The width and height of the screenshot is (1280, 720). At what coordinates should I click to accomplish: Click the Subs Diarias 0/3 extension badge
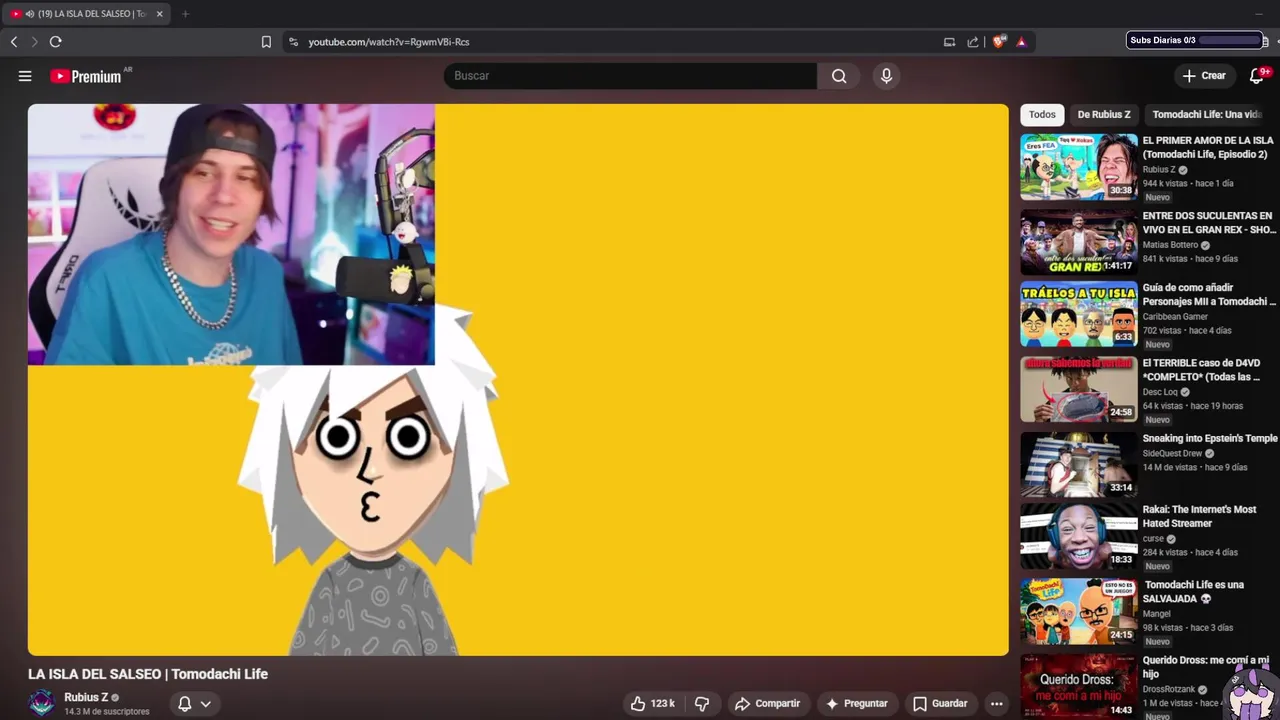click(1195, 40)
